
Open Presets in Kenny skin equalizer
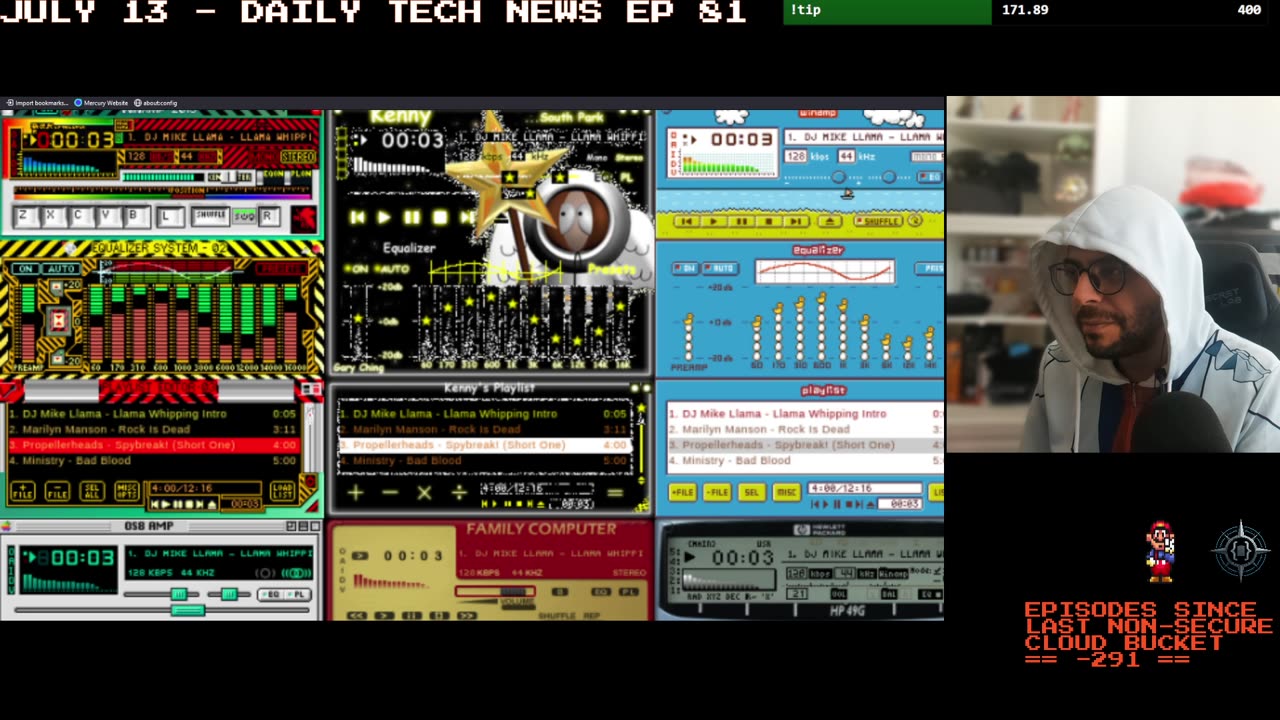(612, 269)
